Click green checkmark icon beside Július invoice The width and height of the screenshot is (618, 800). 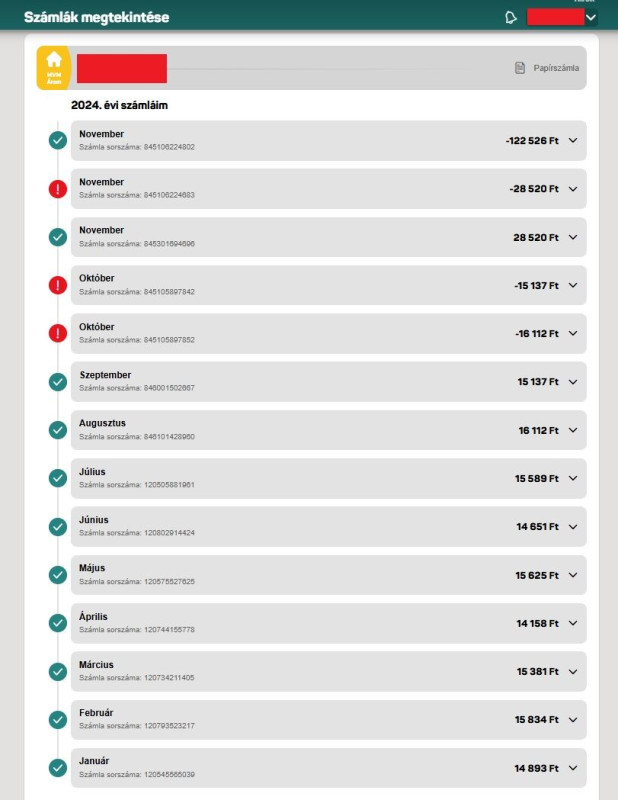coord(58,478)
